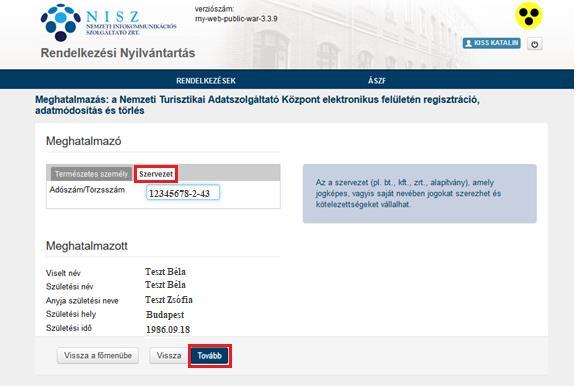The width and height of the screenshot is (578, 386).
Task: Open the RENDELKEZÉSEK menu
Action: [206, 80]
